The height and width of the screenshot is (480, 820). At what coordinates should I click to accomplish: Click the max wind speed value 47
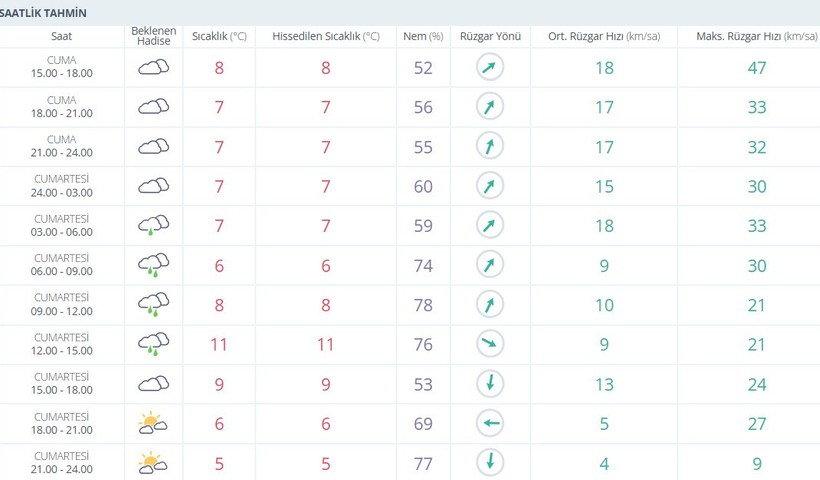757,68
